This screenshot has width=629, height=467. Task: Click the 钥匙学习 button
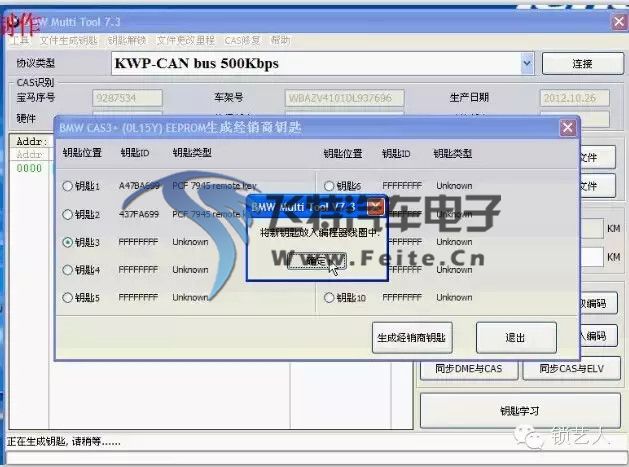click(x=520, y=411)
